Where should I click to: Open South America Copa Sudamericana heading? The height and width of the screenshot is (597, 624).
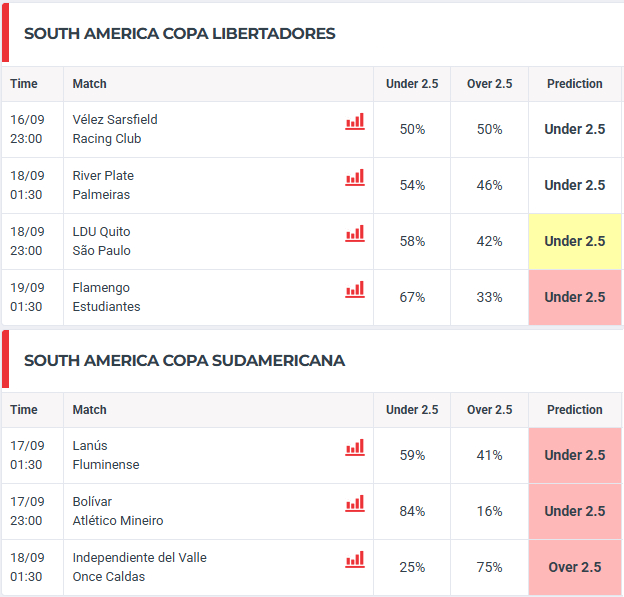click(184, 361)
